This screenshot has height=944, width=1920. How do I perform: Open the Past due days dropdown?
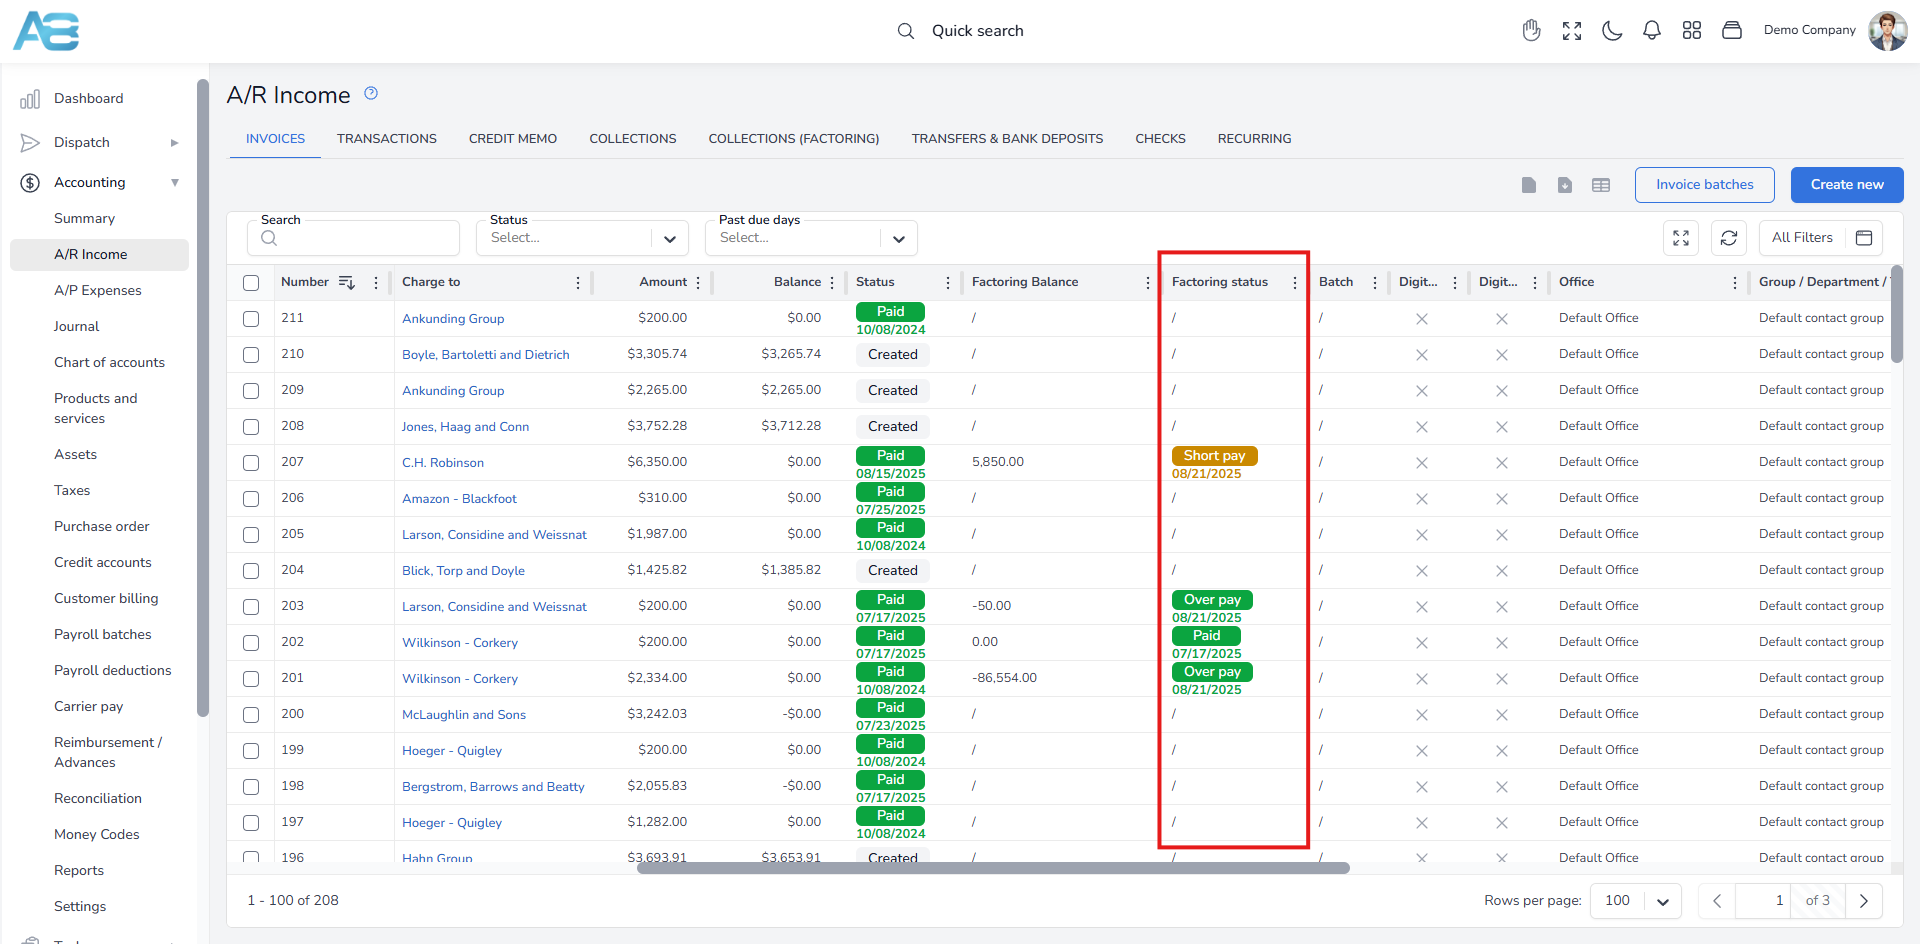(x=812, y=238)
